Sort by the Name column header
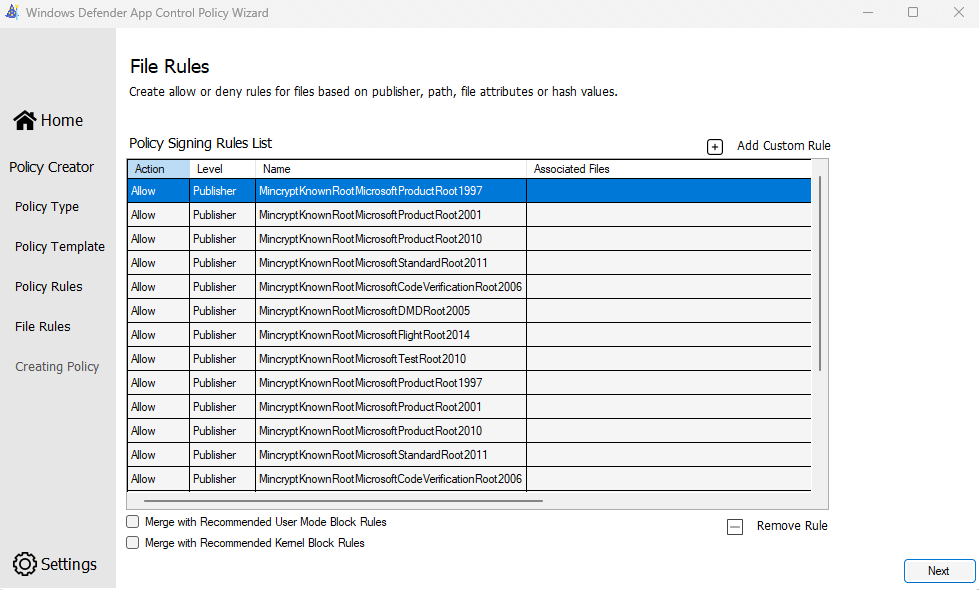This screenshot has height=590, width=979. tap(391, 169)
